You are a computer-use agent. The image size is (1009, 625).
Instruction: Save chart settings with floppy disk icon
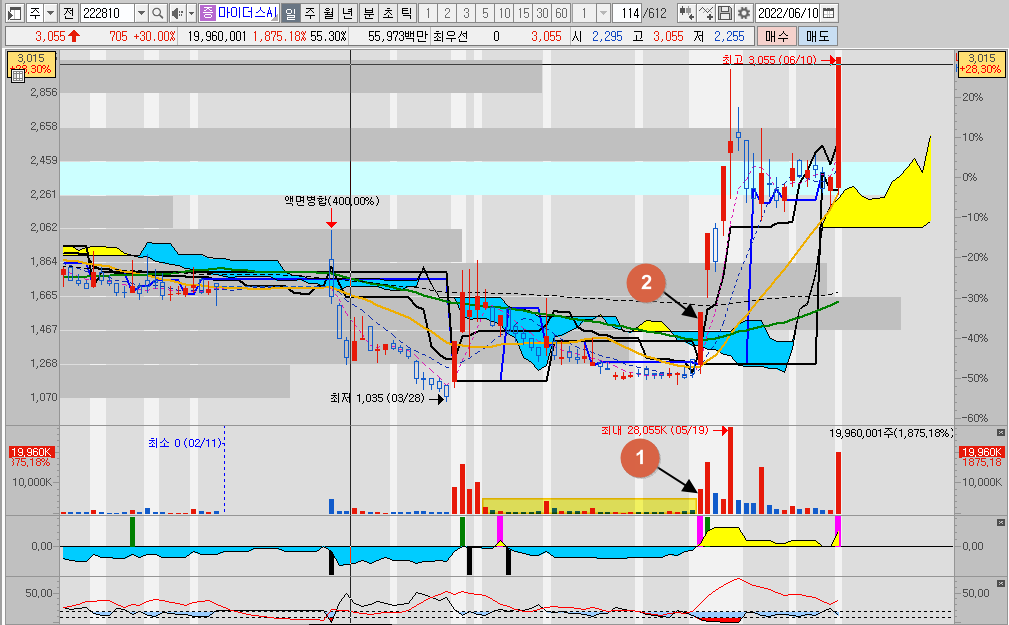[725, 12]
